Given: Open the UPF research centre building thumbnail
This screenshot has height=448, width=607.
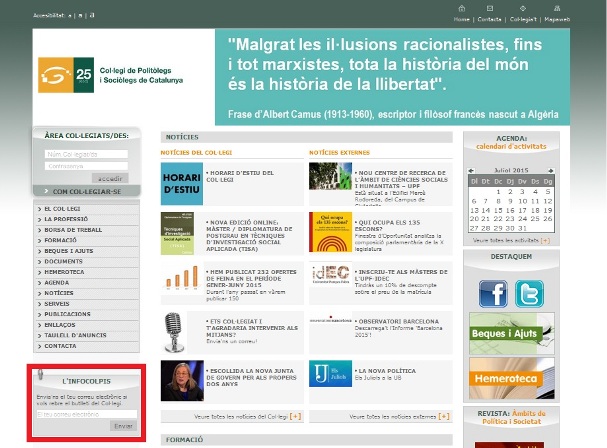Looking at the screenshot, I should click(x=330, y=176).
